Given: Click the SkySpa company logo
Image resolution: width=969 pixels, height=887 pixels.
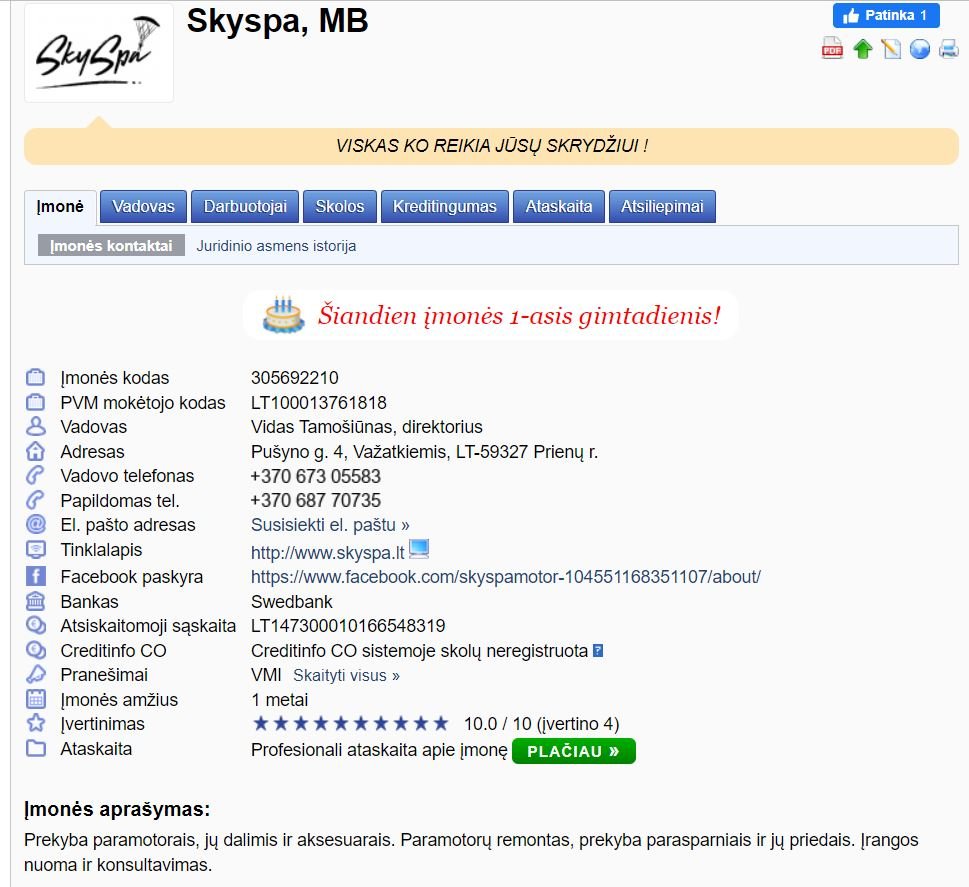Looking at the screenshot, I should click(99, 54).
